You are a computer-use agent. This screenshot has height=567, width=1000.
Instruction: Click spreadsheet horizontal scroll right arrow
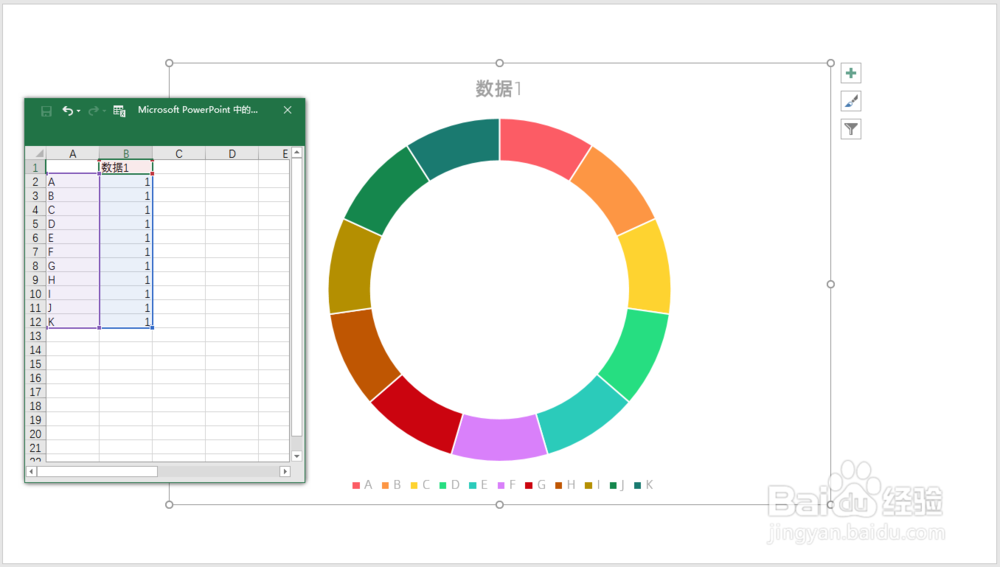point(285,471)
